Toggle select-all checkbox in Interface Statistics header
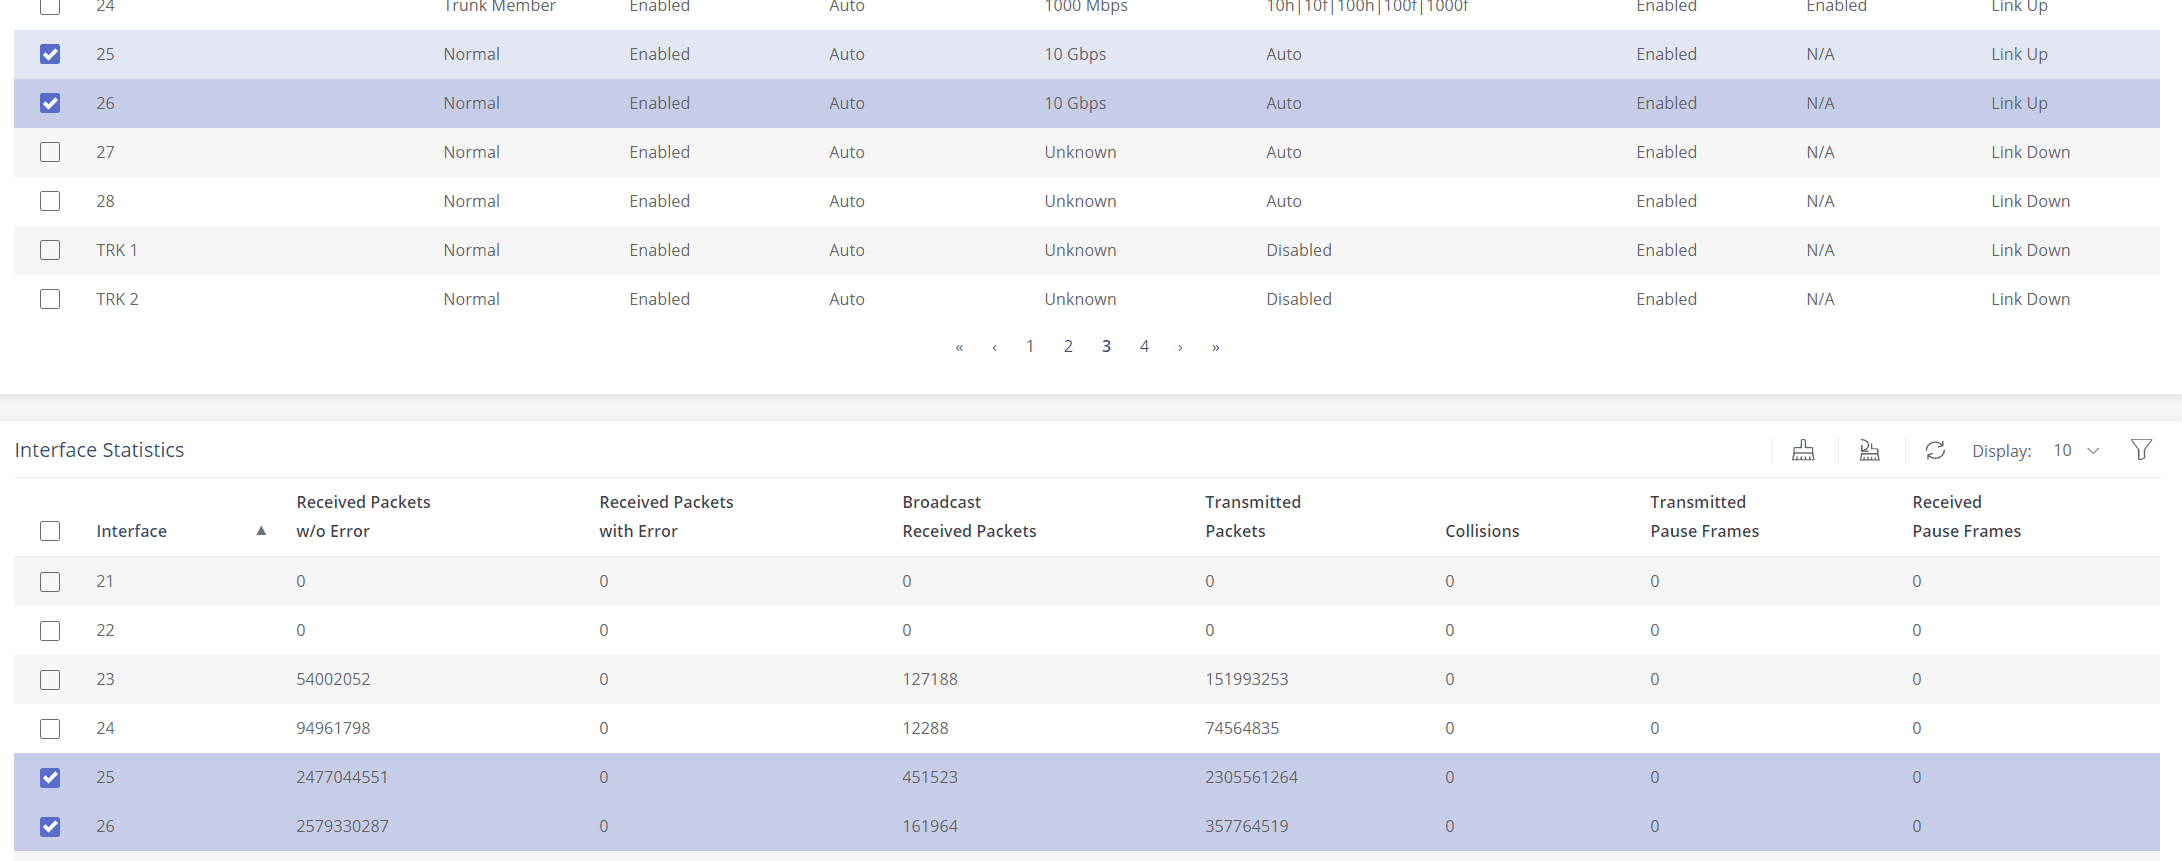 pyautogui.click(x=50, y=531)
